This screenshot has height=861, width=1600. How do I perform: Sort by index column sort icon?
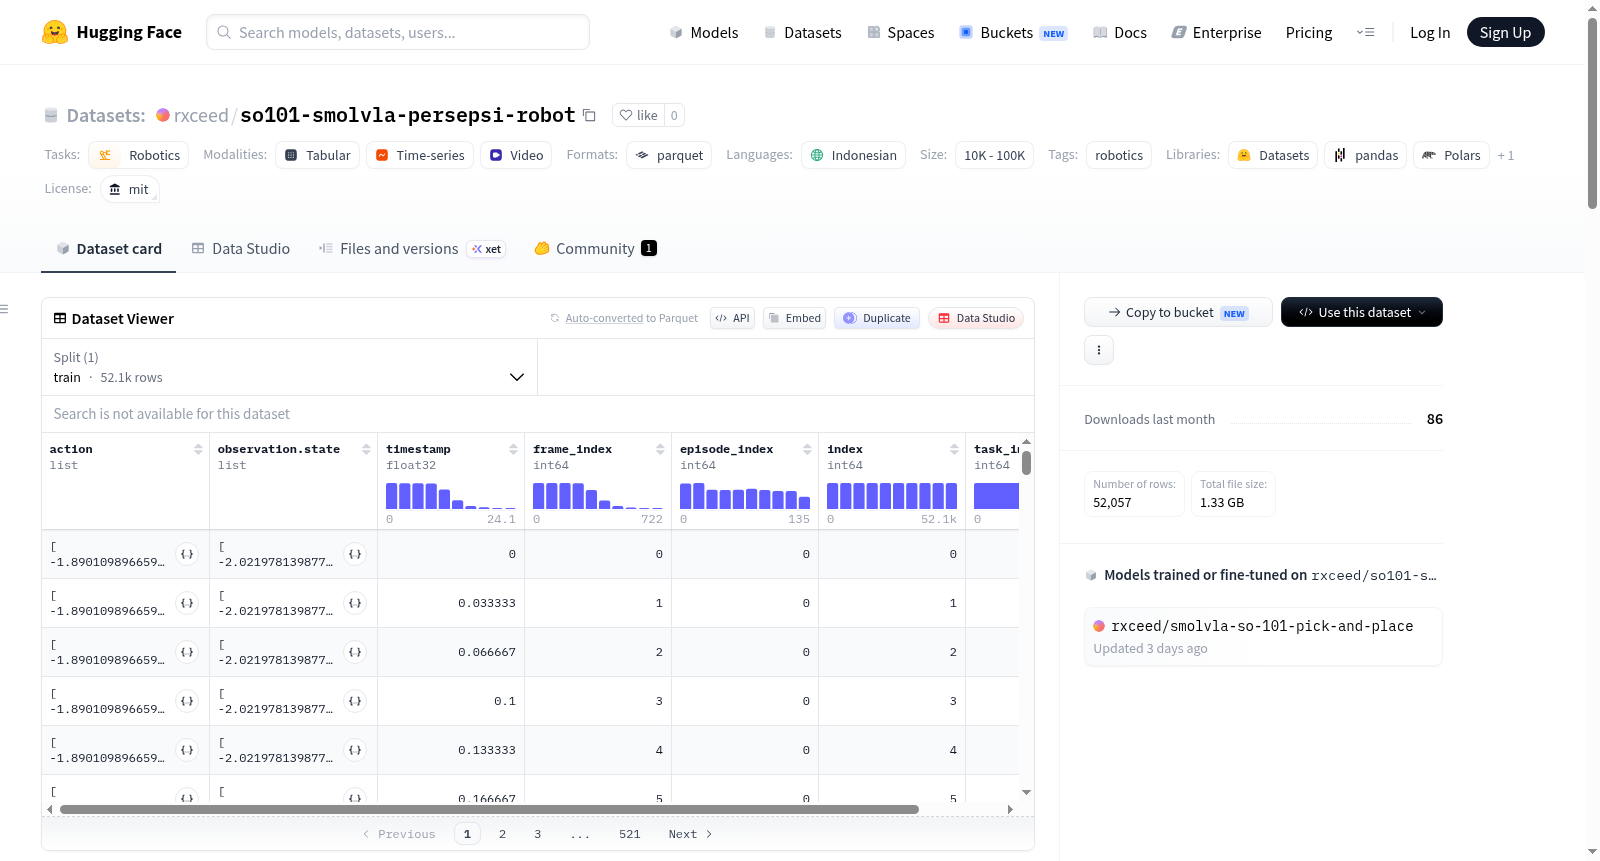[954, 449]
